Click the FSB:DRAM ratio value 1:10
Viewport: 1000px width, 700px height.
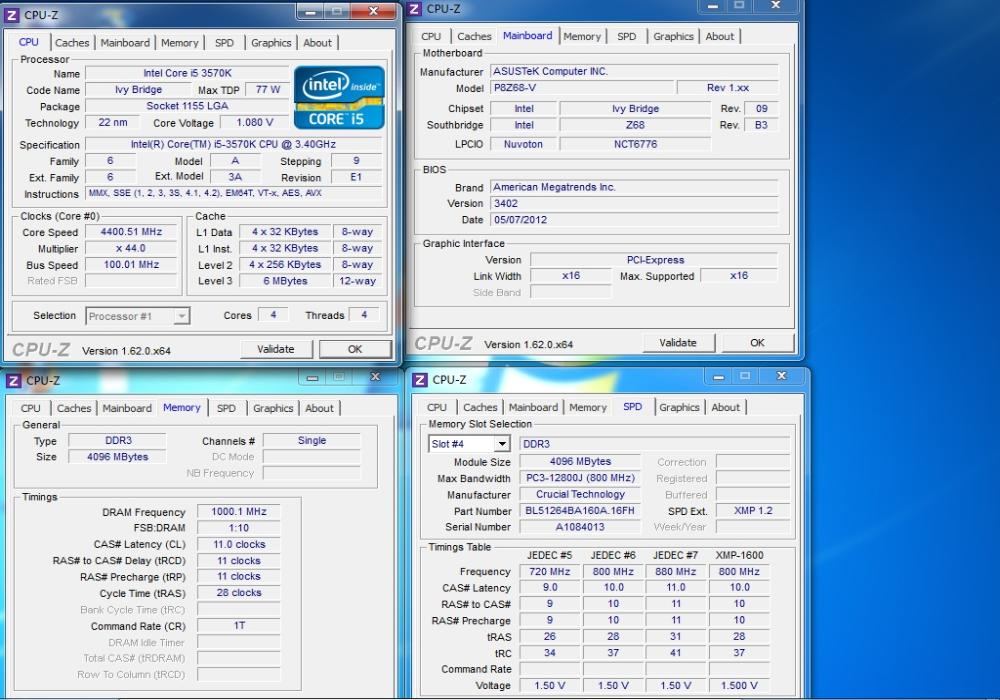[x=239, y=528]
